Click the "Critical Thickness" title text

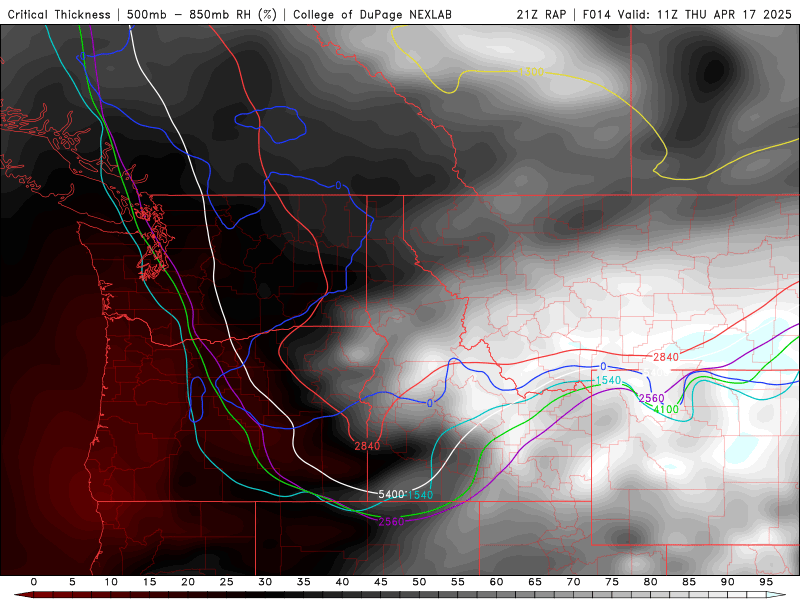point(59,14)
